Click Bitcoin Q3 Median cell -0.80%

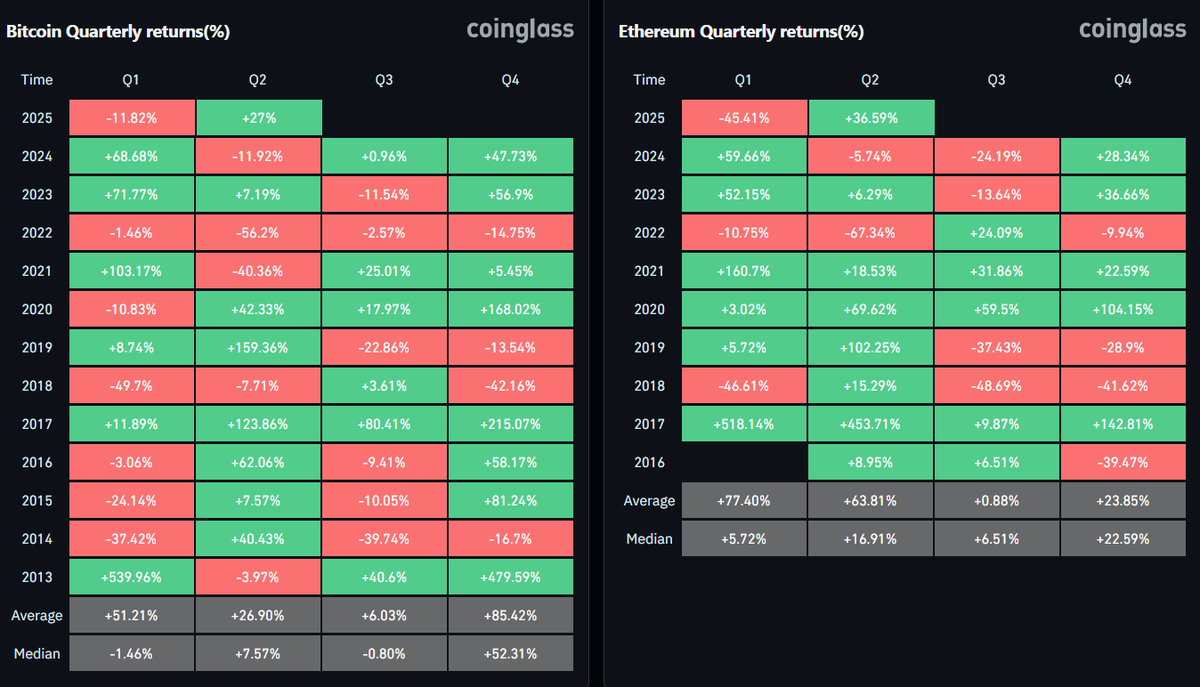click(385, 654)
